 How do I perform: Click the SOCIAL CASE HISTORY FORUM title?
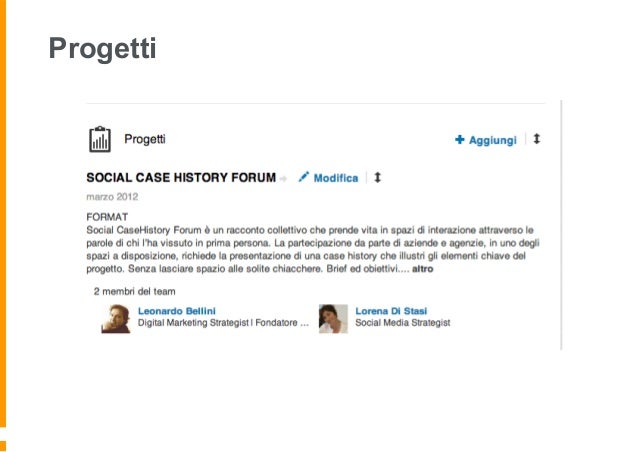[181, 178]
